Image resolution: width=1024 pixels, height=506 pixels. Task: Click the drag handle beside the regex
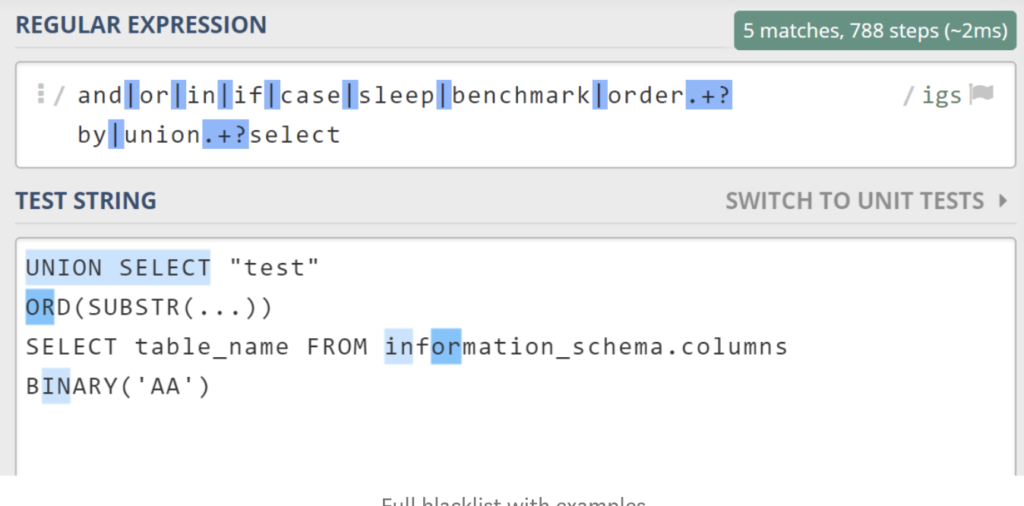coord(41,95)
